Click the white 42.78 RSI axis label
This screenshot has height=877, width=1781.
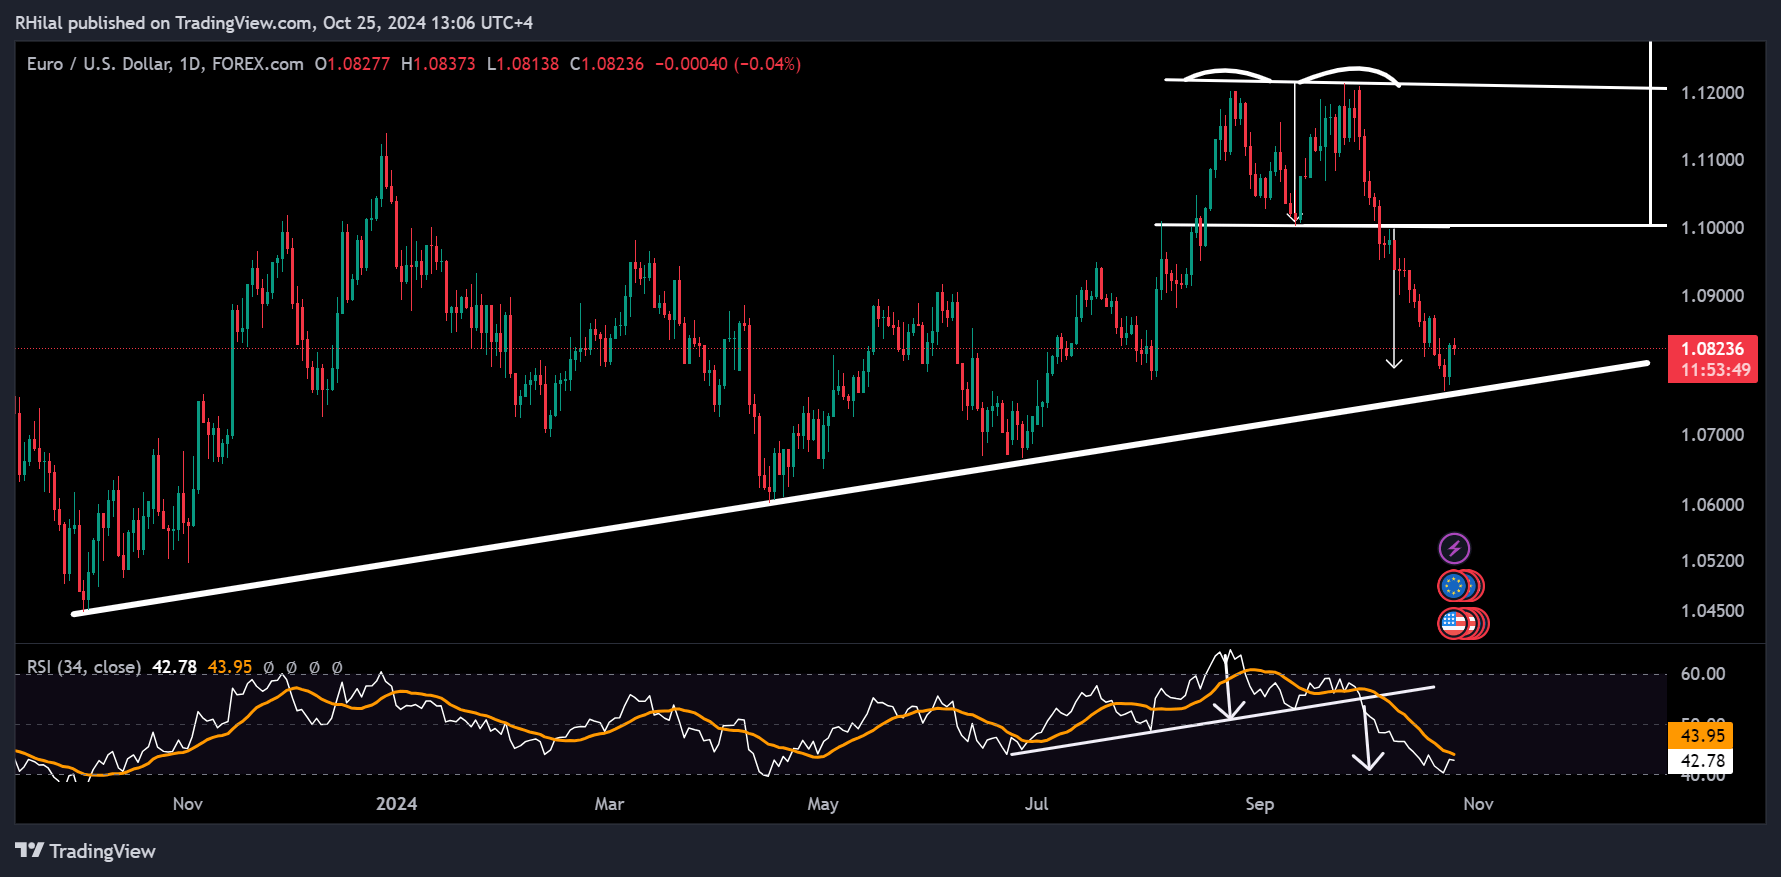click(x=1702, y=761)
